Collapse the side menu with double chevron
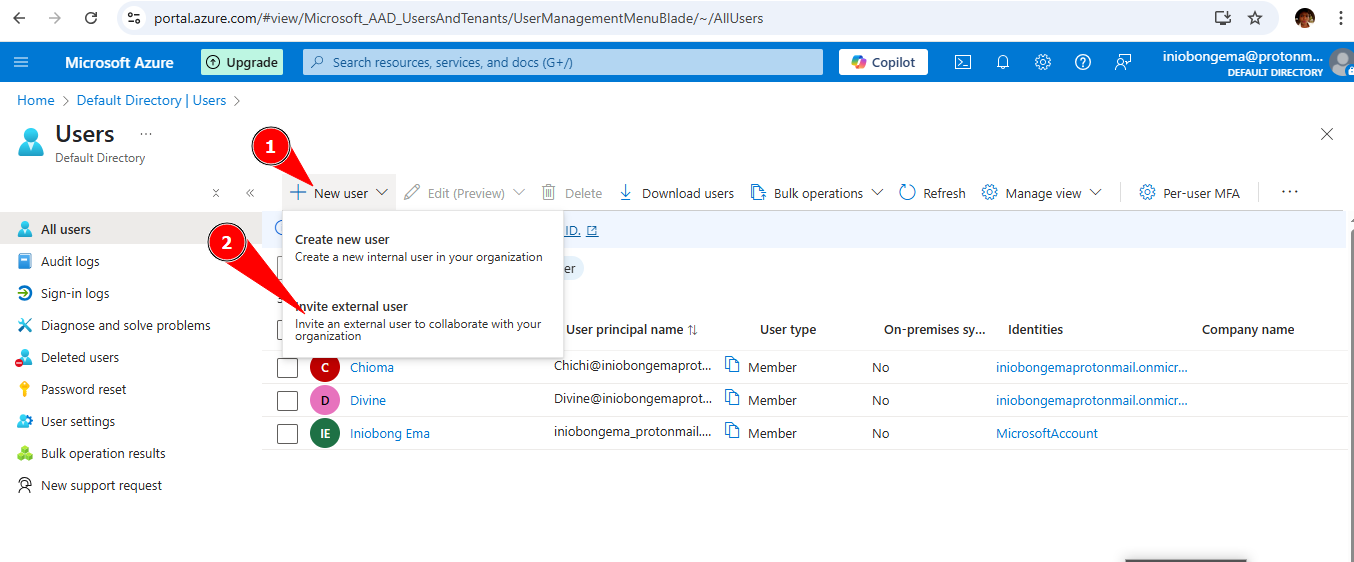 (250, 193)
